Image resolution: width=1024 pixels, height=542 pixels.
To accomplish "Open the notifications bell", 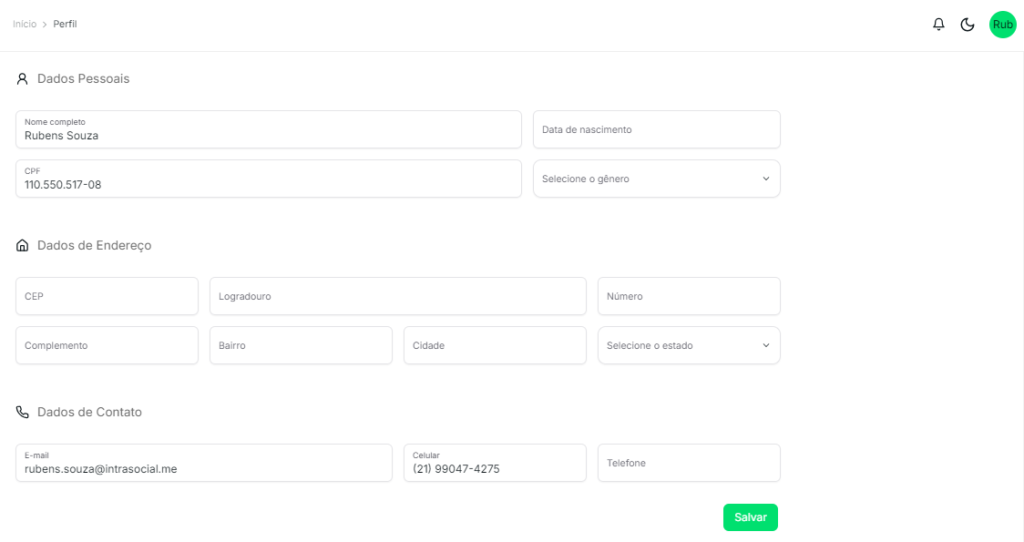I will coord(938,24).
